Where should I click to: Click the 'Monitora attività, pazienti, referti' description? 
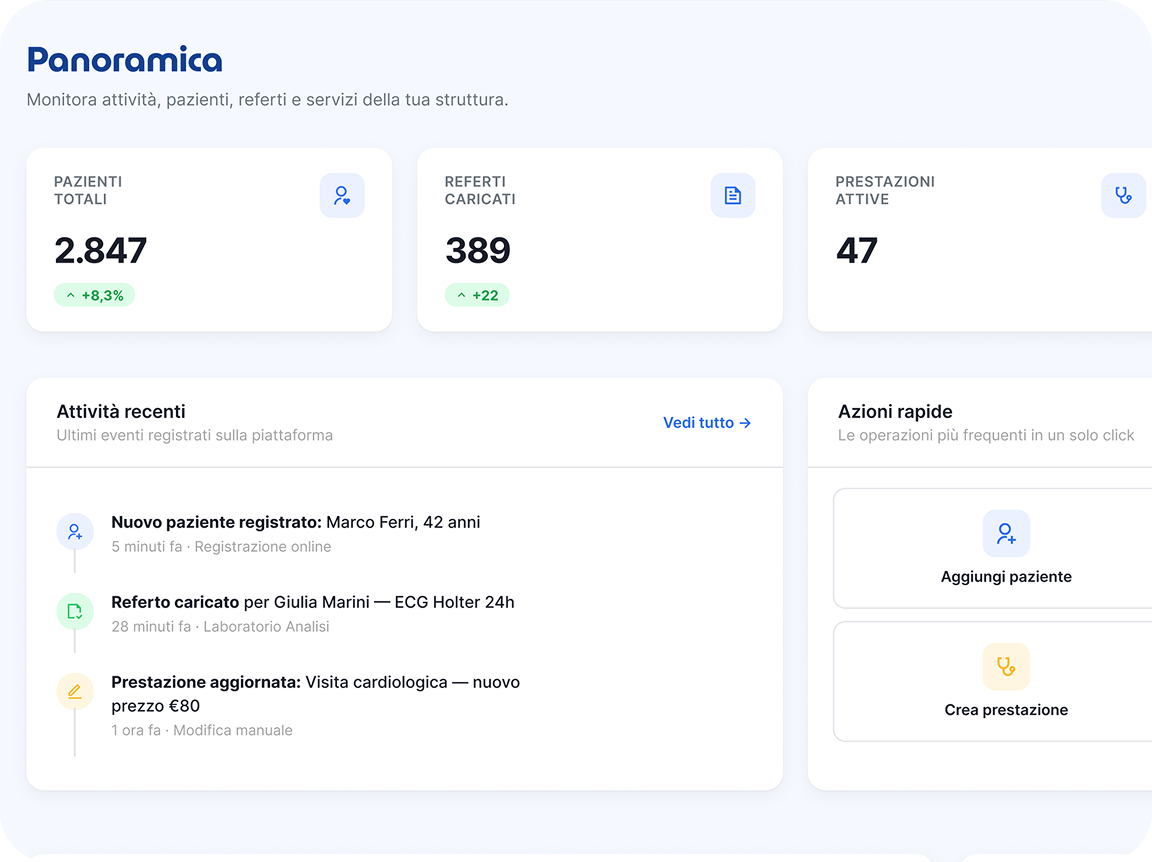click(x=267, y=99)
